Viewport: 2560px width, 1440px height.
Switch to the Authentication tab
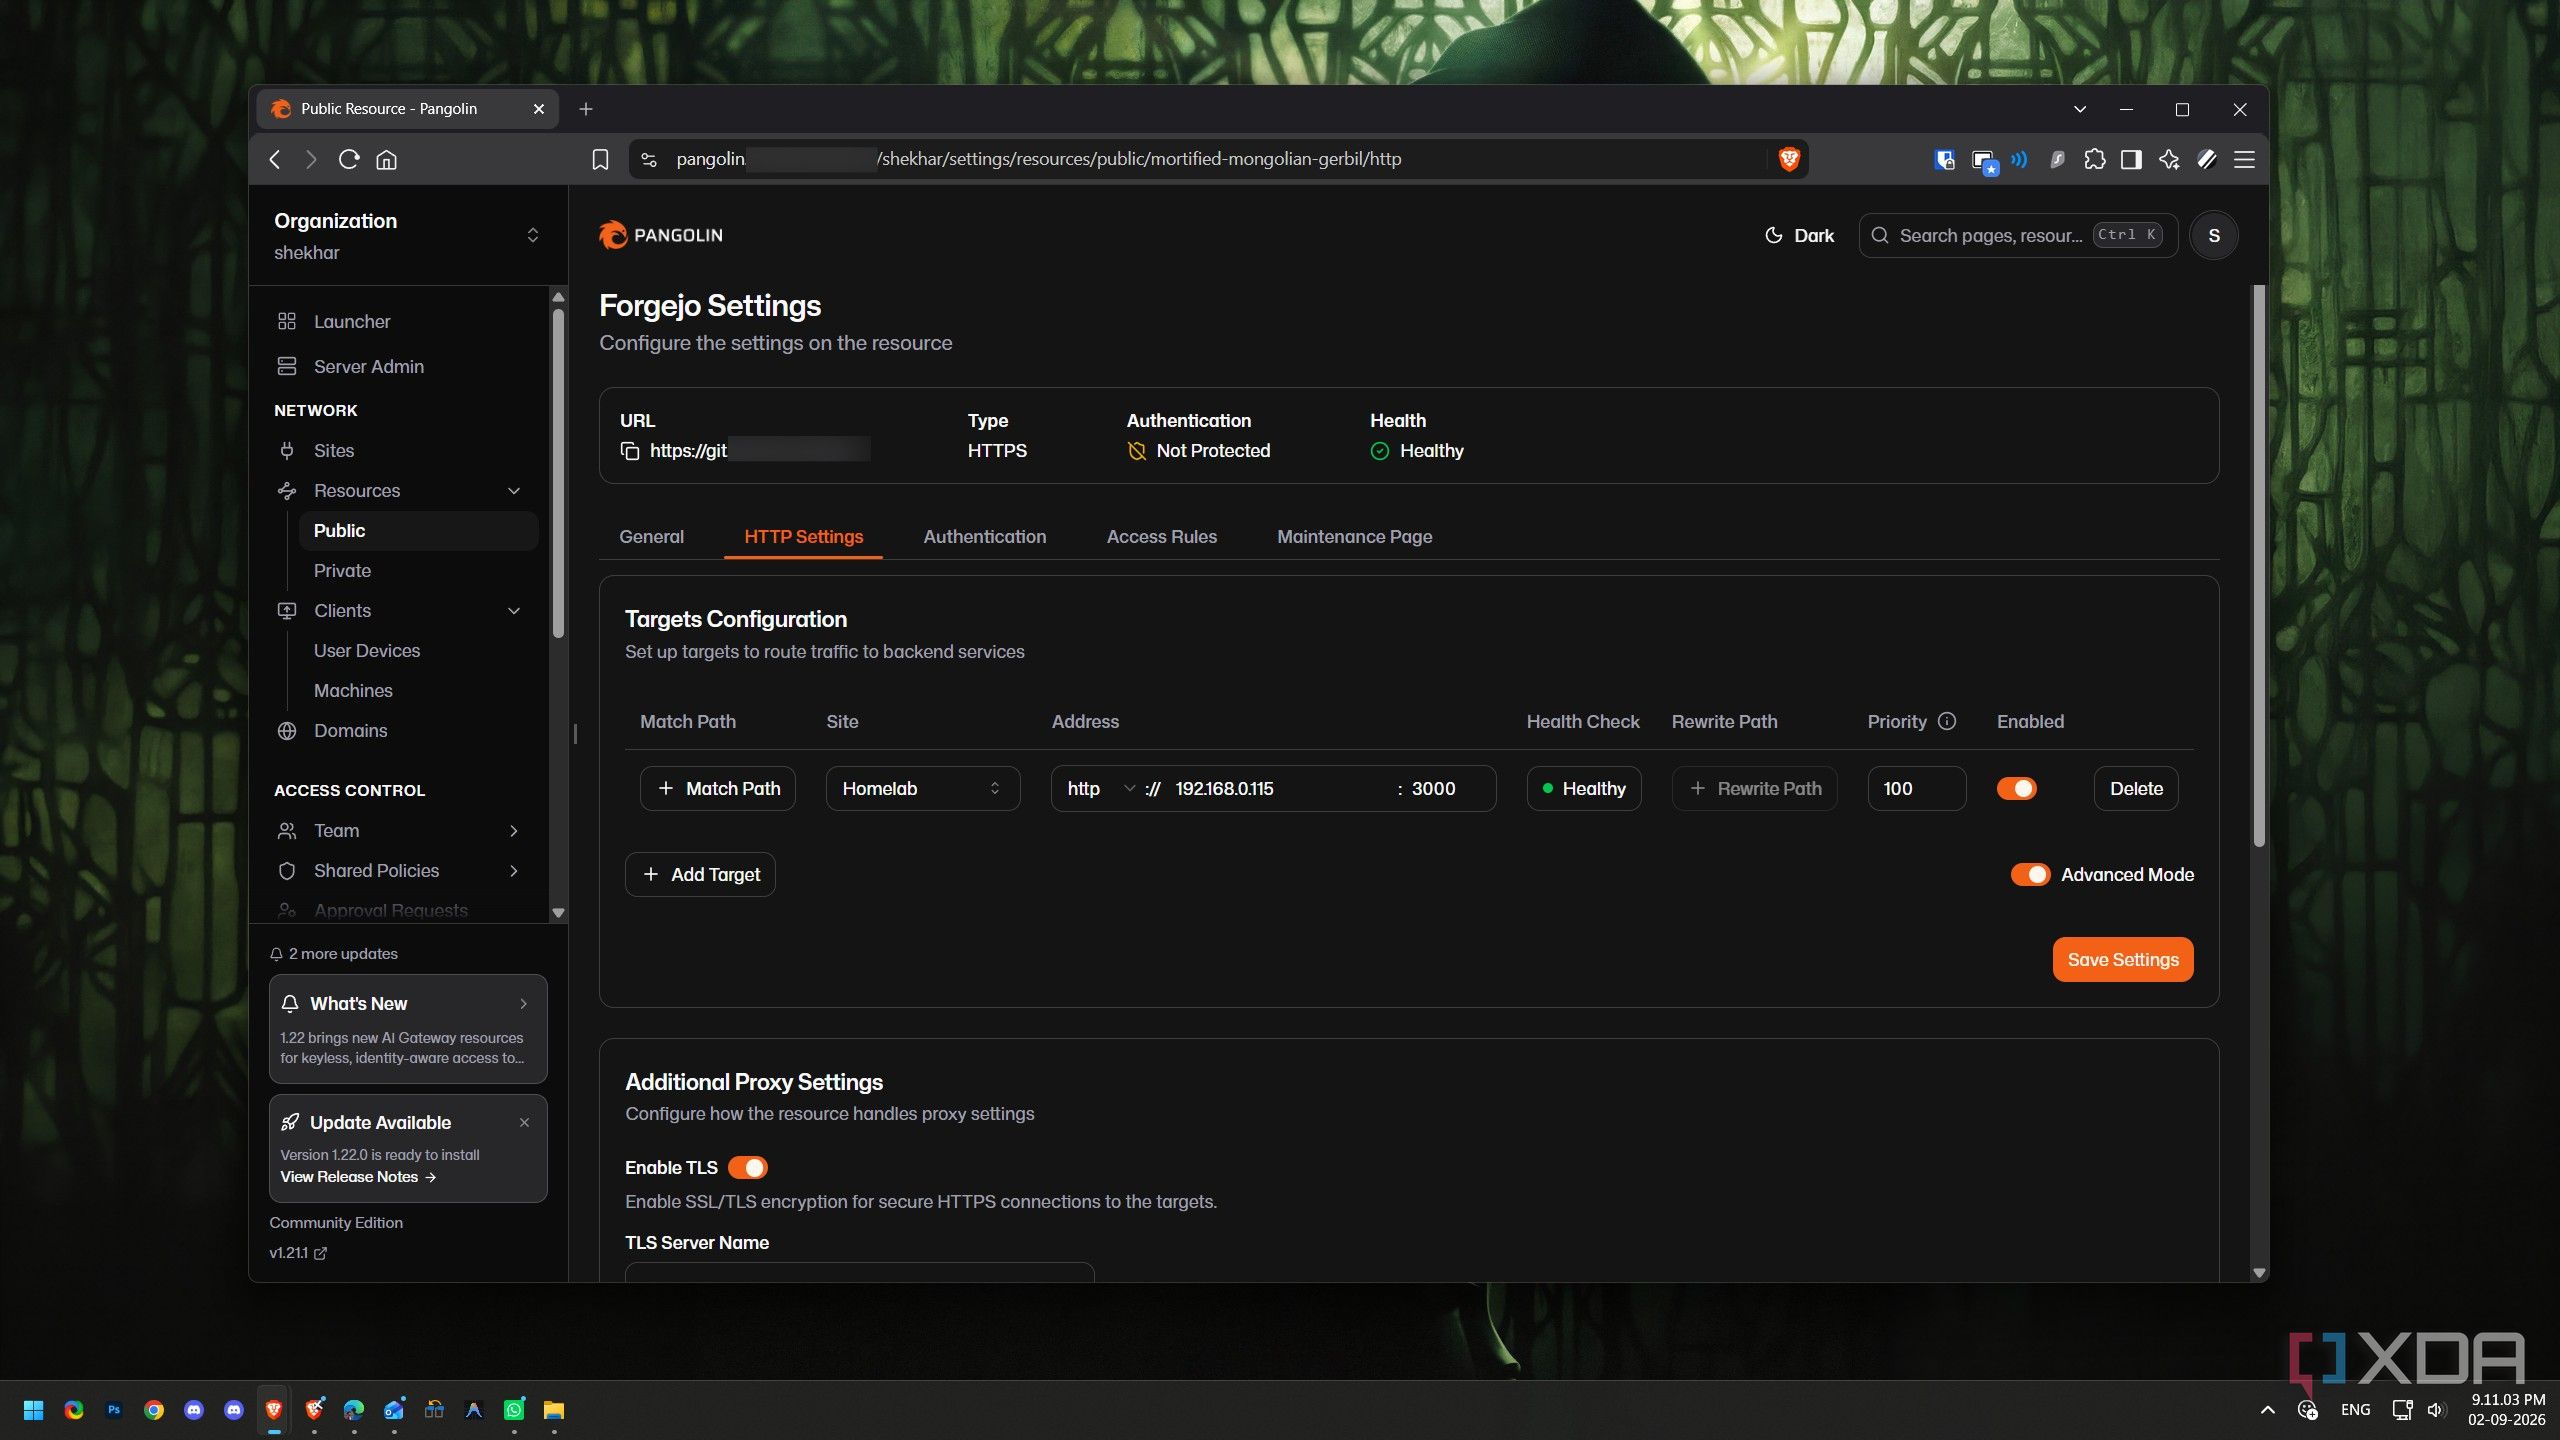coord(984,536)
